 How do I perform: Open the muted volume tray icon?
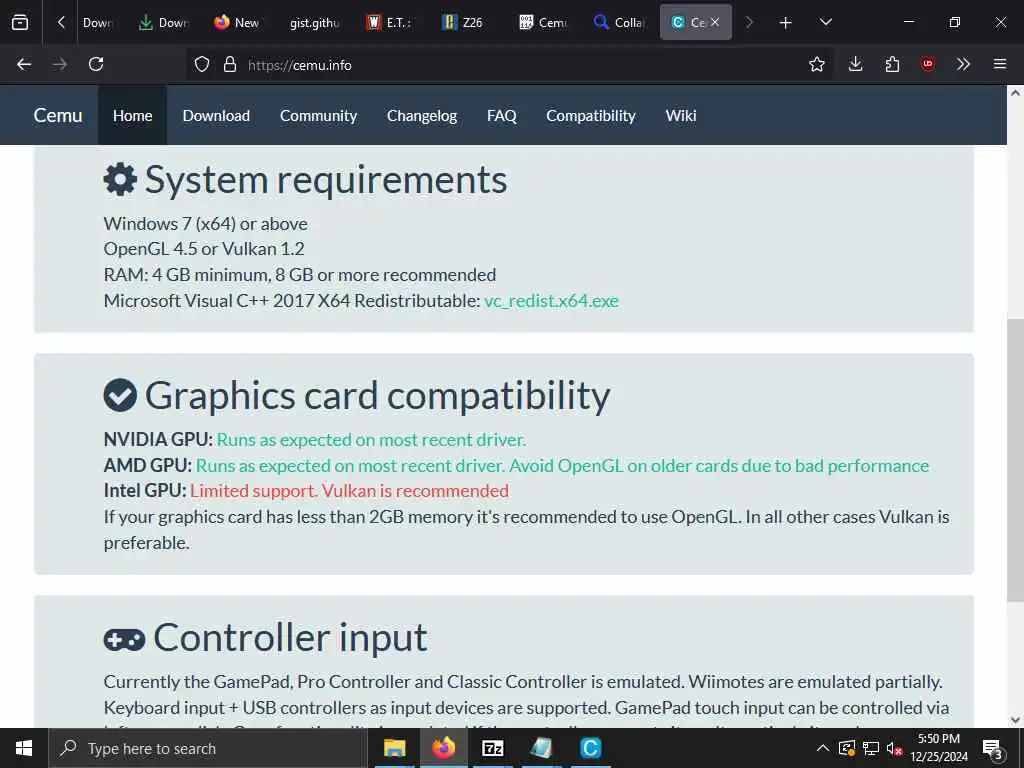[895, 748]
